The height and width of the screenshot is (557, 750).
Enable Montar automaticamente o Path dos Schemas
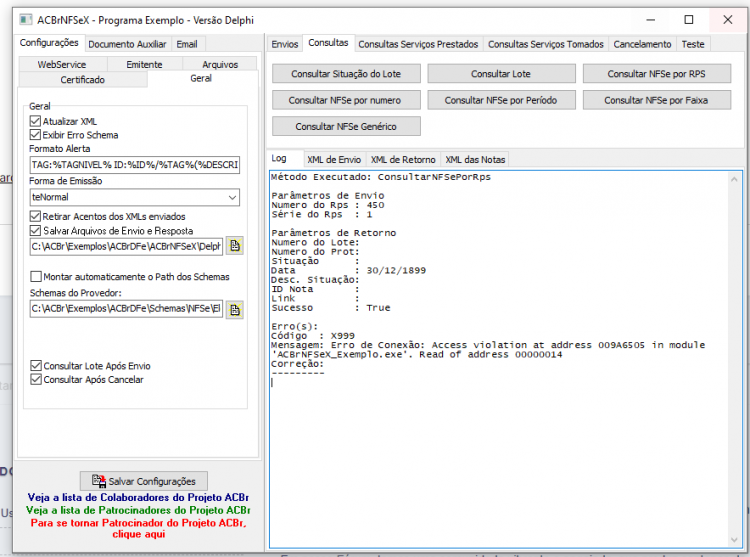pyautogui.click(x=35, y=276)
